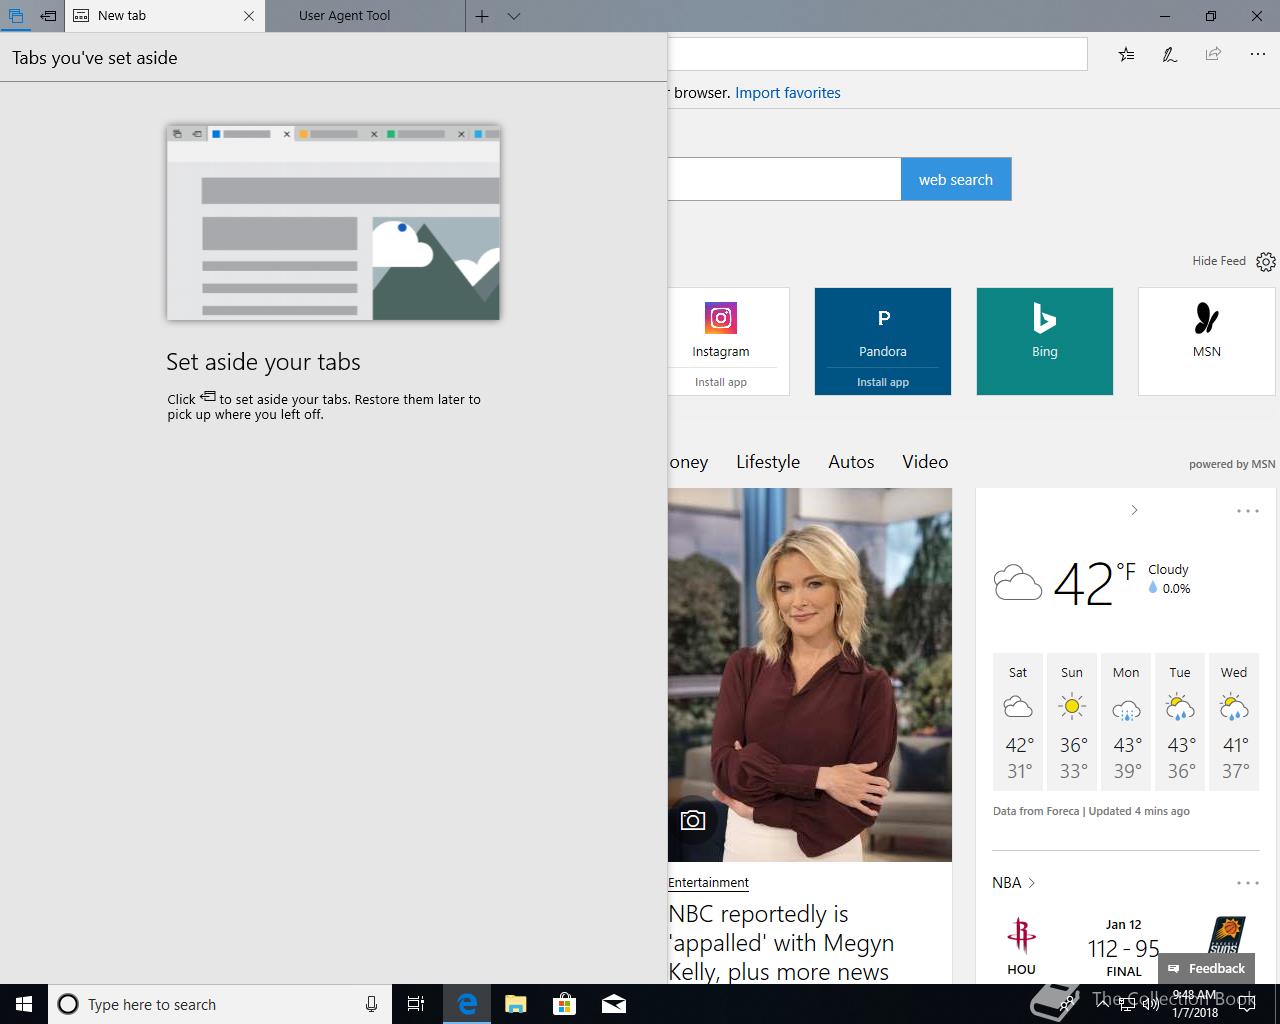The height and width of the screenshot is (1024, 1280).
Task: Open NBC reportedly appalled headline
Action: 781,943
